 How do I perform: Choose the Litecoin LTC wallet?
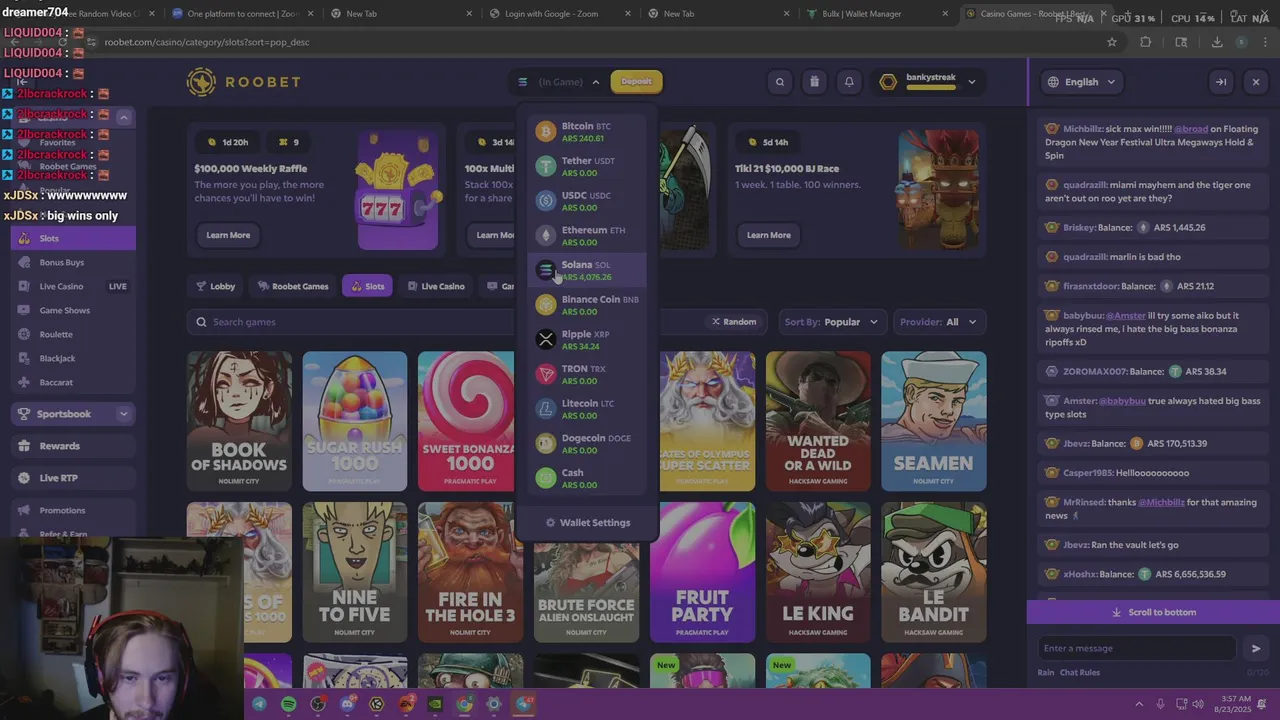click(x=587, y=409)
